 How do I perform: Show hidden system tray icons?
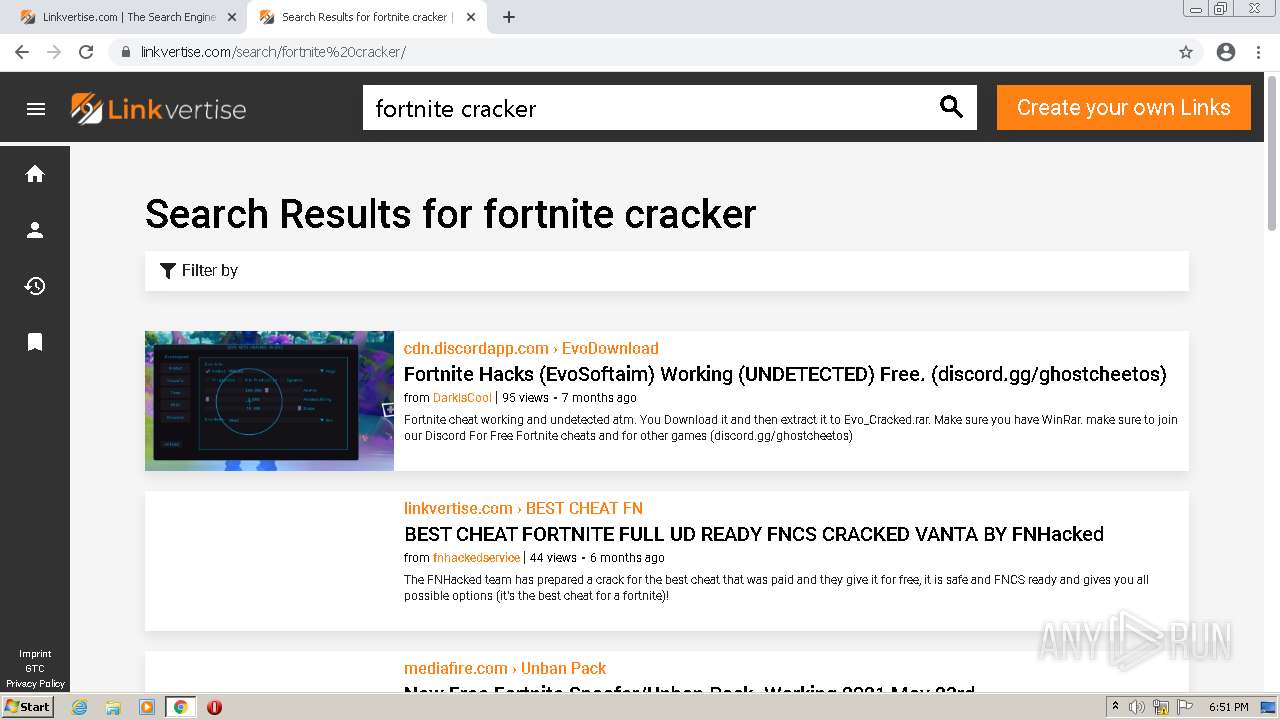(1115, 707)
